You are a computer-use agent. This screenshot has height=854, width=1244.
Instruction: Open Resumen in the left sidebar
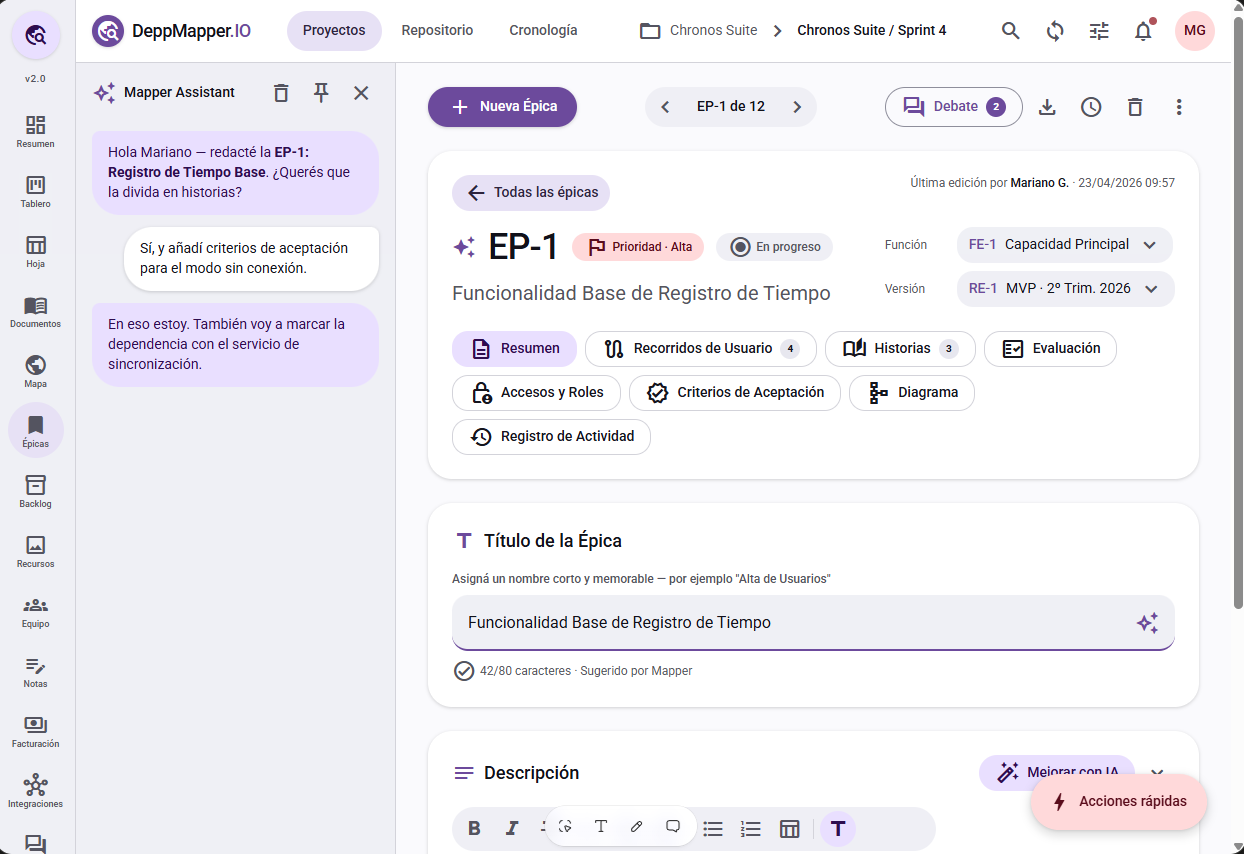(36, 132)
